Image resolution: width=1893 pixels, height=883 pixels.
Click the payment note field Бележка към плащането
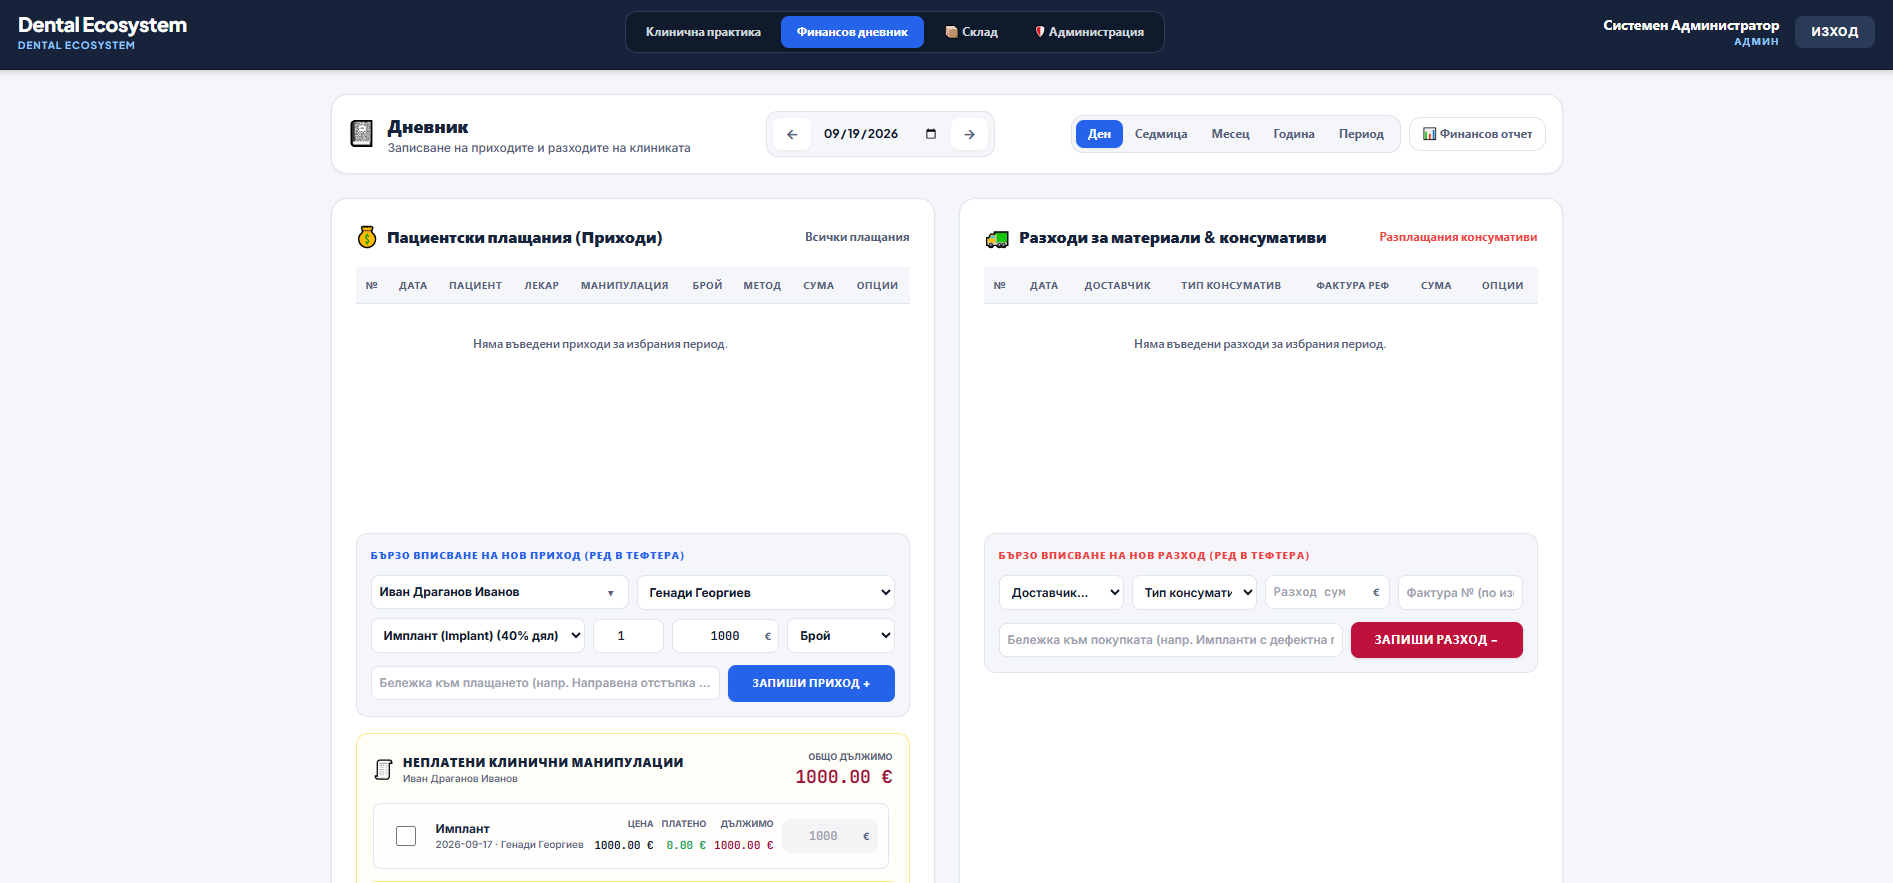pos(545,683)
